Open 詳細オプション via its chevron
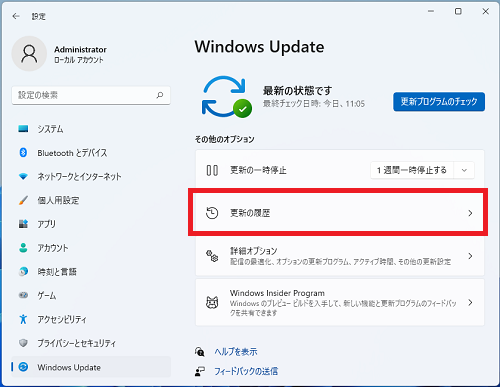The width and height of the screenshot is (500, 387). click(x=470, y=256)
